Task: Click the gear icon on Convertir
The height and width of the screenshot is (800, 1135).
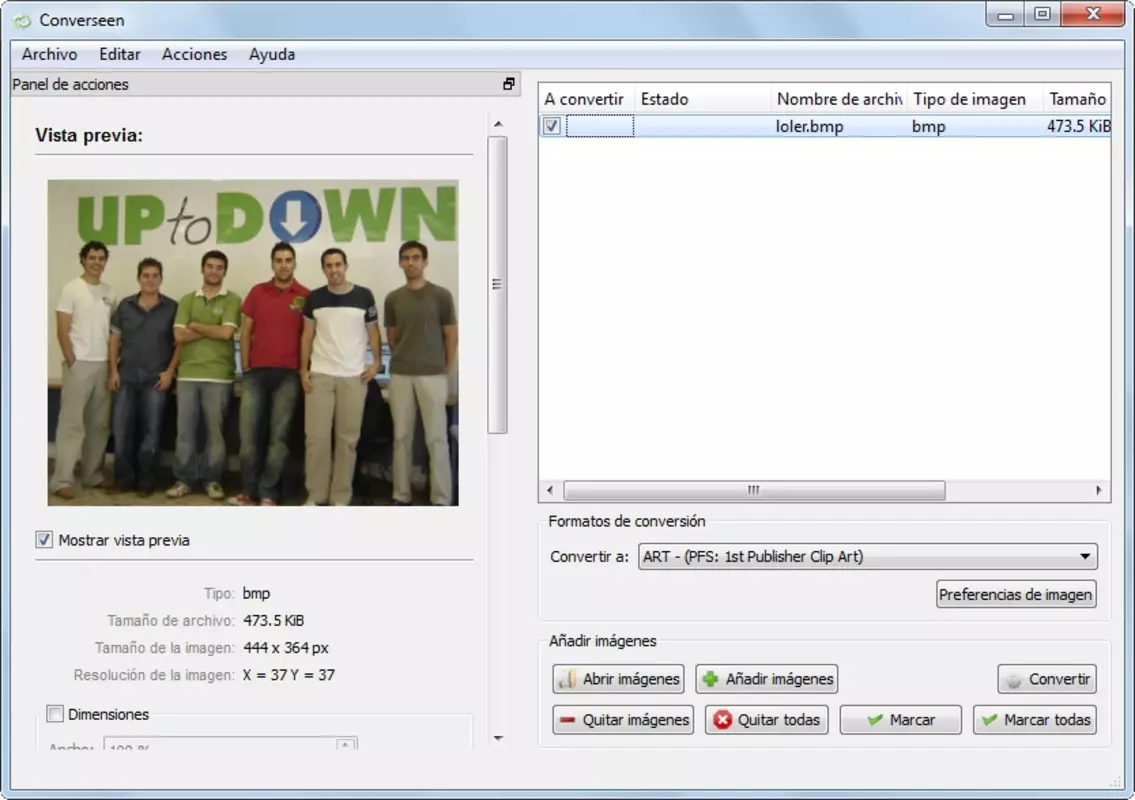Action: click(x=1013, y=680)
